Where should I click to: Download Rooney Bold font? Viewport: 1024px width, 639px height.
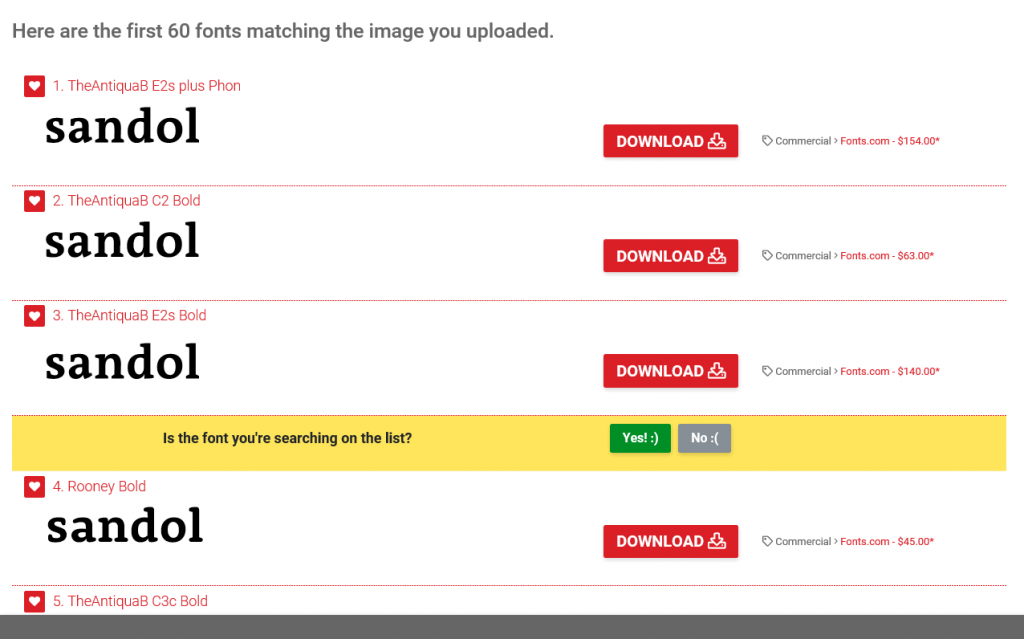[671, 542]
